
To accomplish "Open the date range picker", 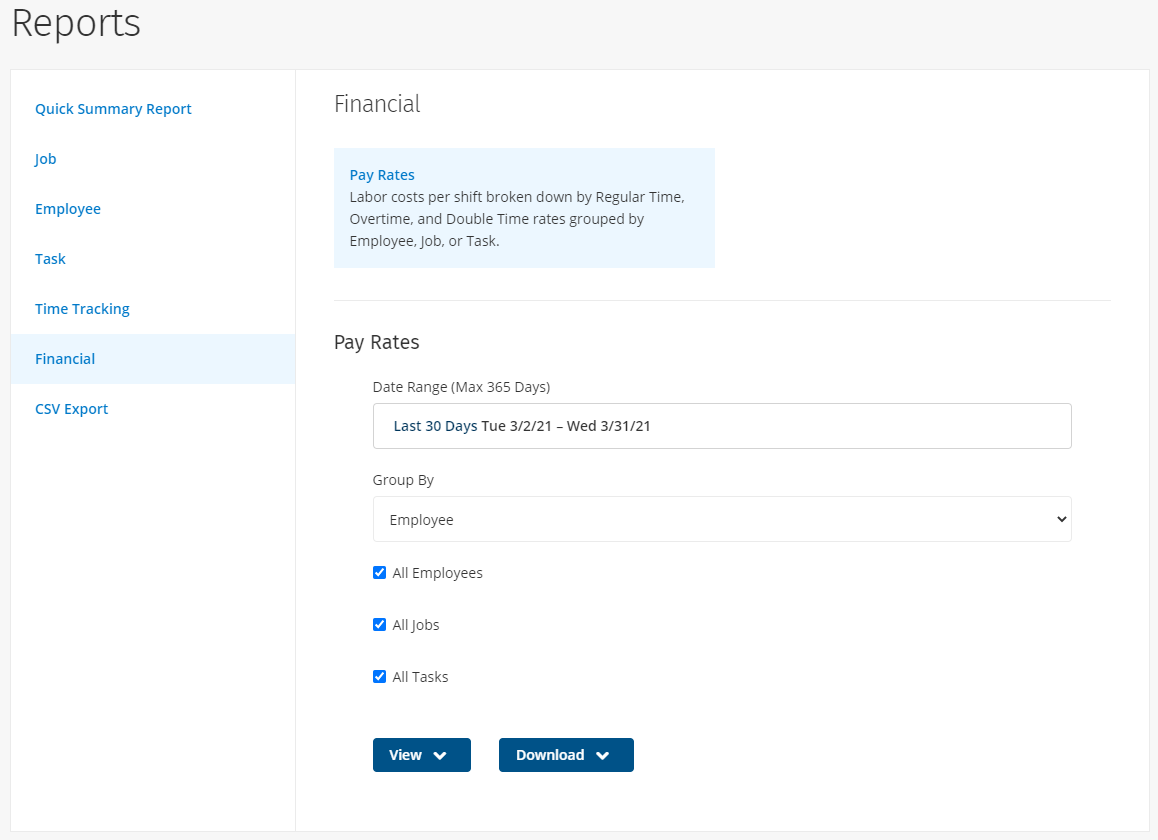I will pyautogui.click(x=722, y=426).
